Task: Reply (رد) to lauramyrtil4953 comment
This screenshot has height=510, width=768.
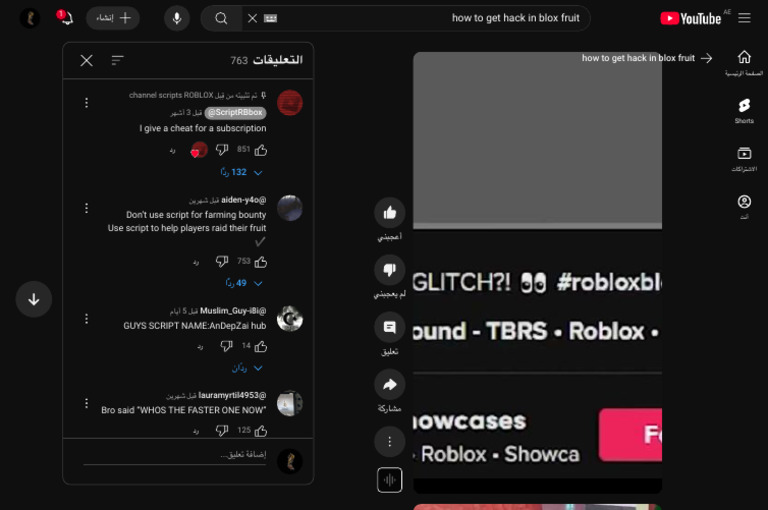Action: point(195,431)
